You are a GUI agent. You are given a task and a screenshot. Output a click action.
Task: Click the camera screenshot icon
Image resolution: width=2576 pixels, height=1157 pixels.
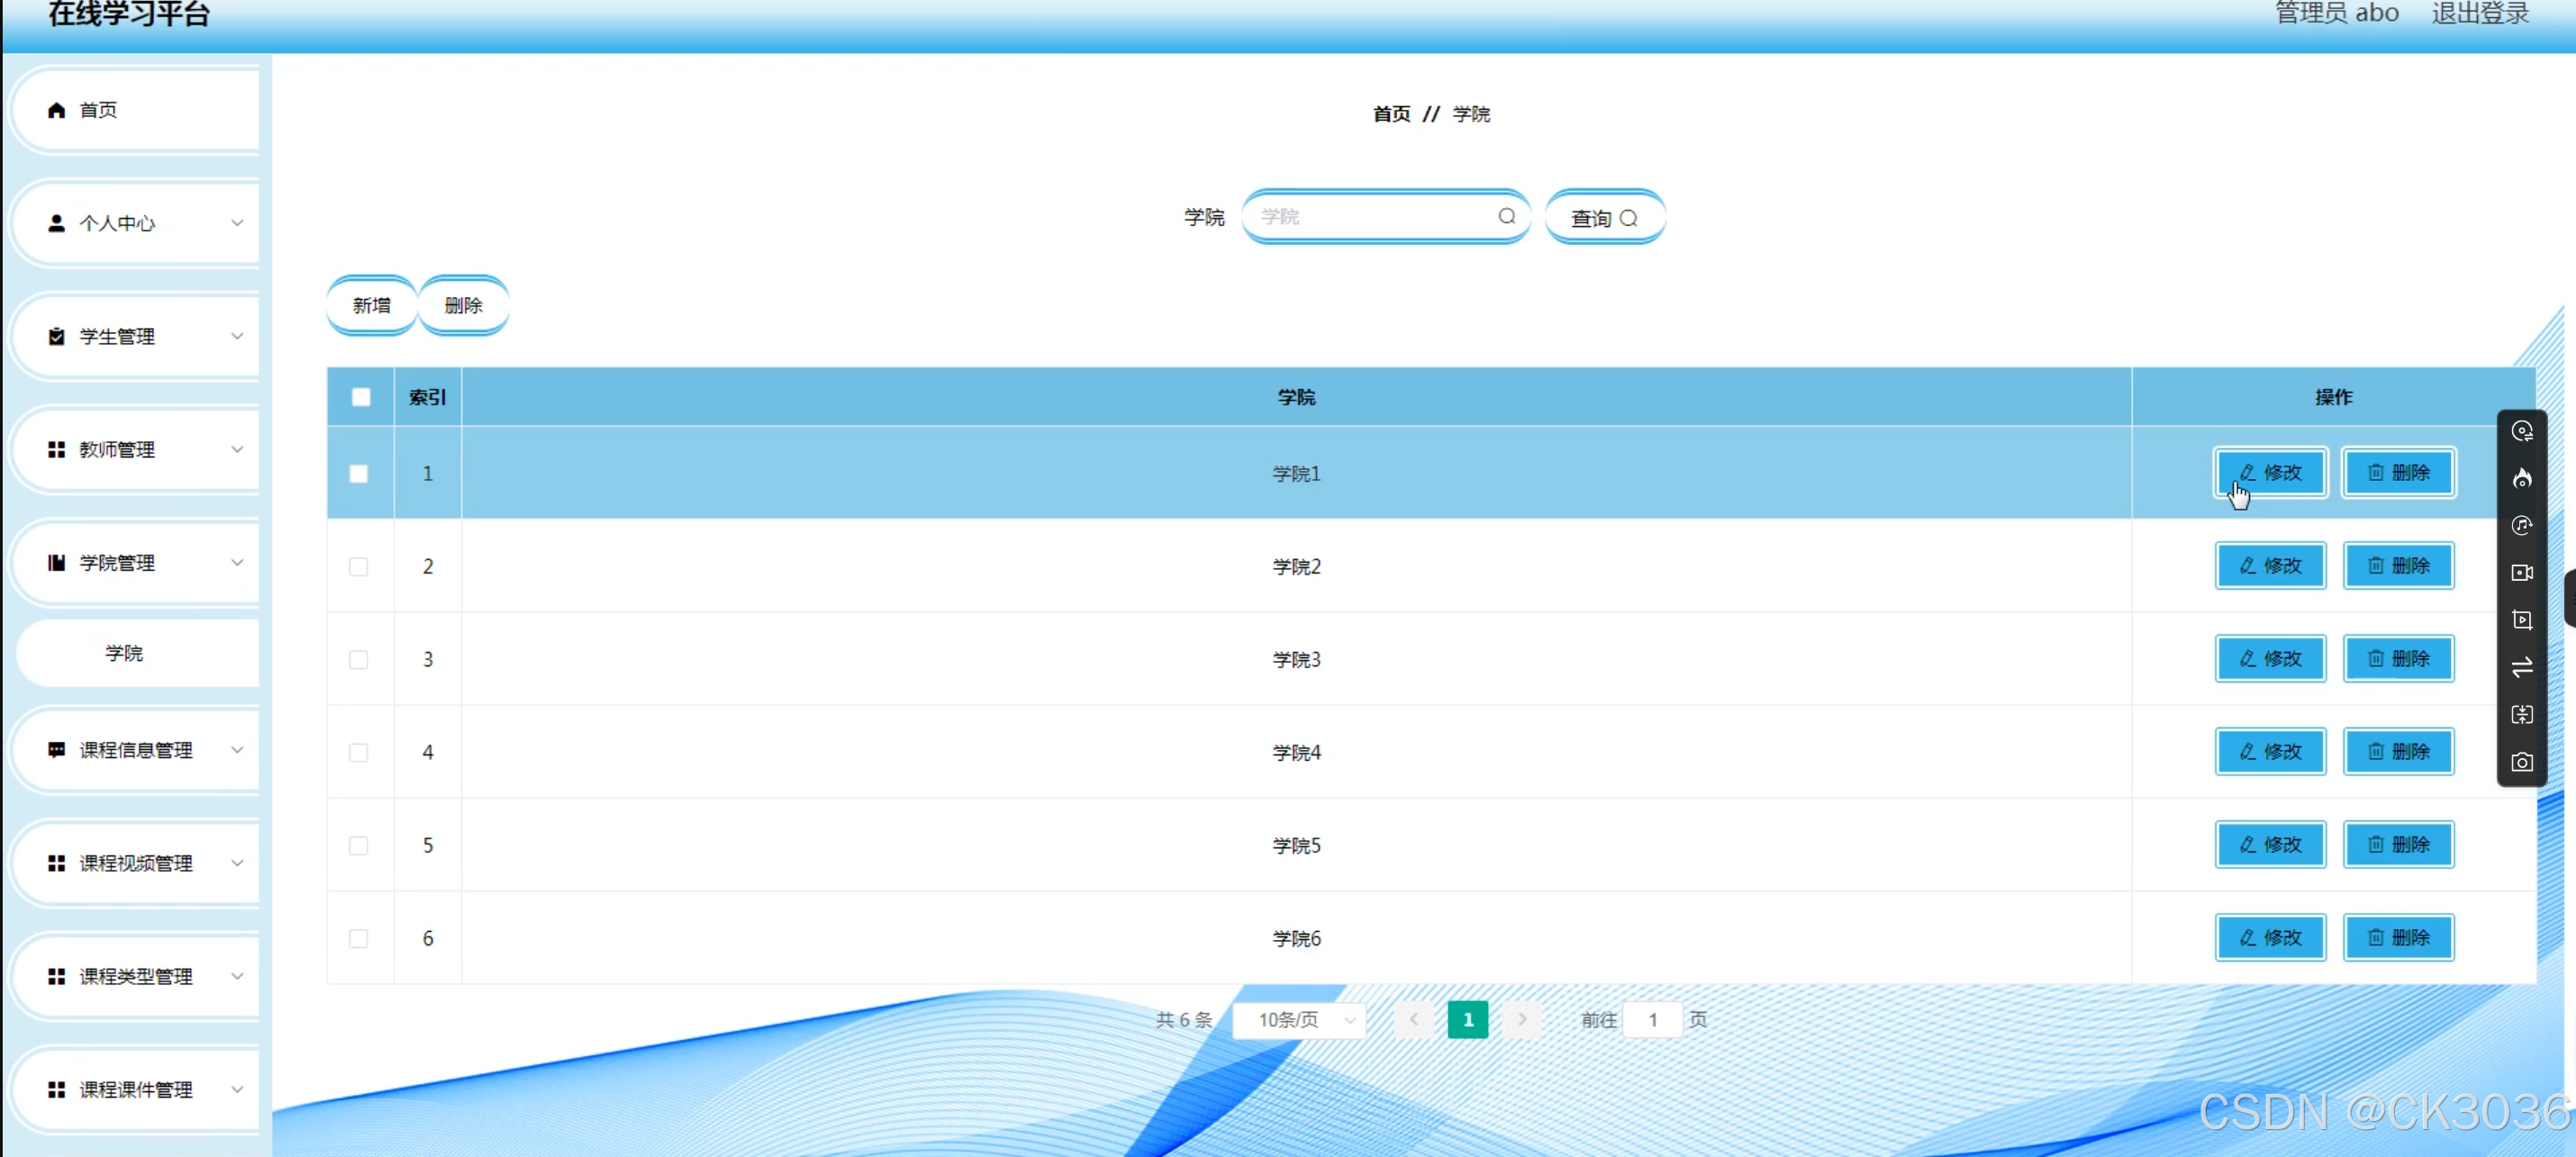tap(2521, 763)
